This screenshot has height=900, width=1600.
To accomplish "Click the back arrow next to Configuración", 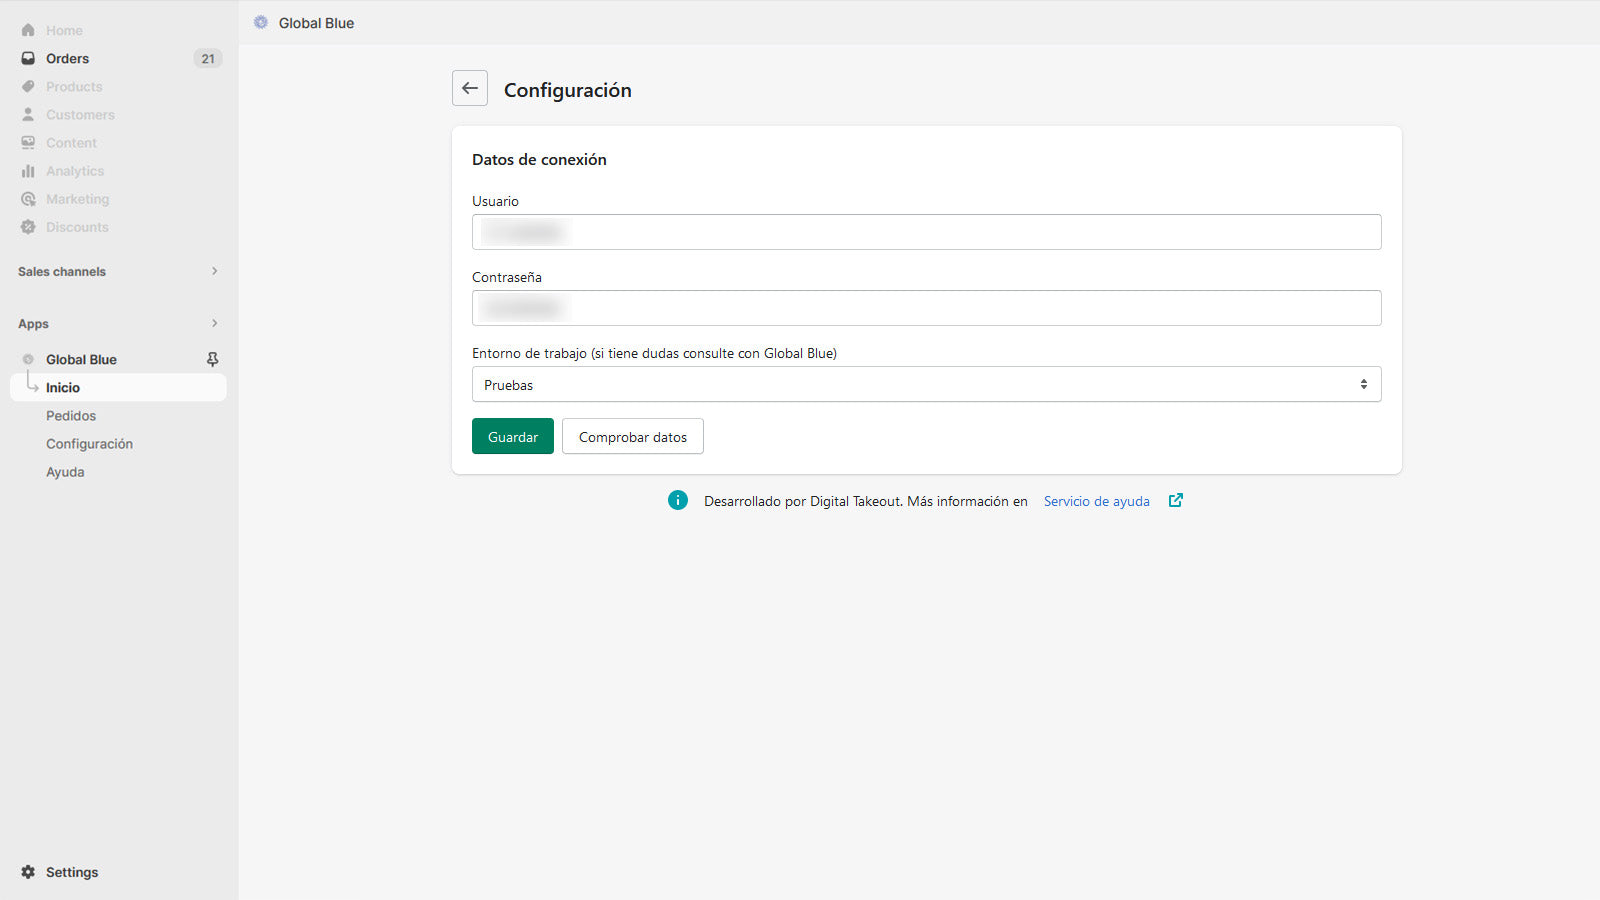I will coord(470,88).
